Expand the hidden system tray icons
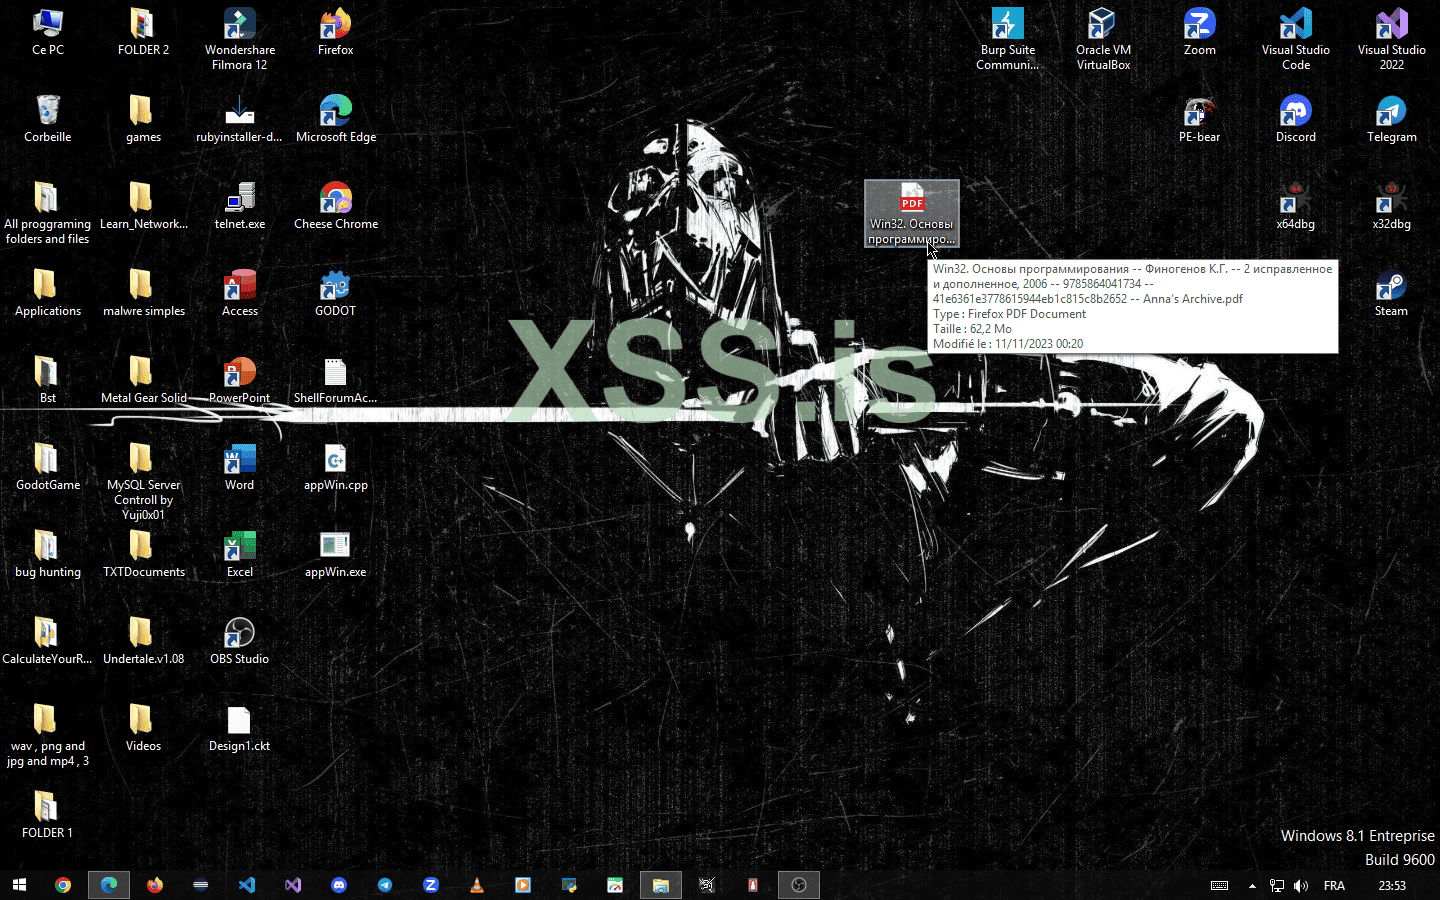This screenshot has width=1440, height=900. [1251, 885]
